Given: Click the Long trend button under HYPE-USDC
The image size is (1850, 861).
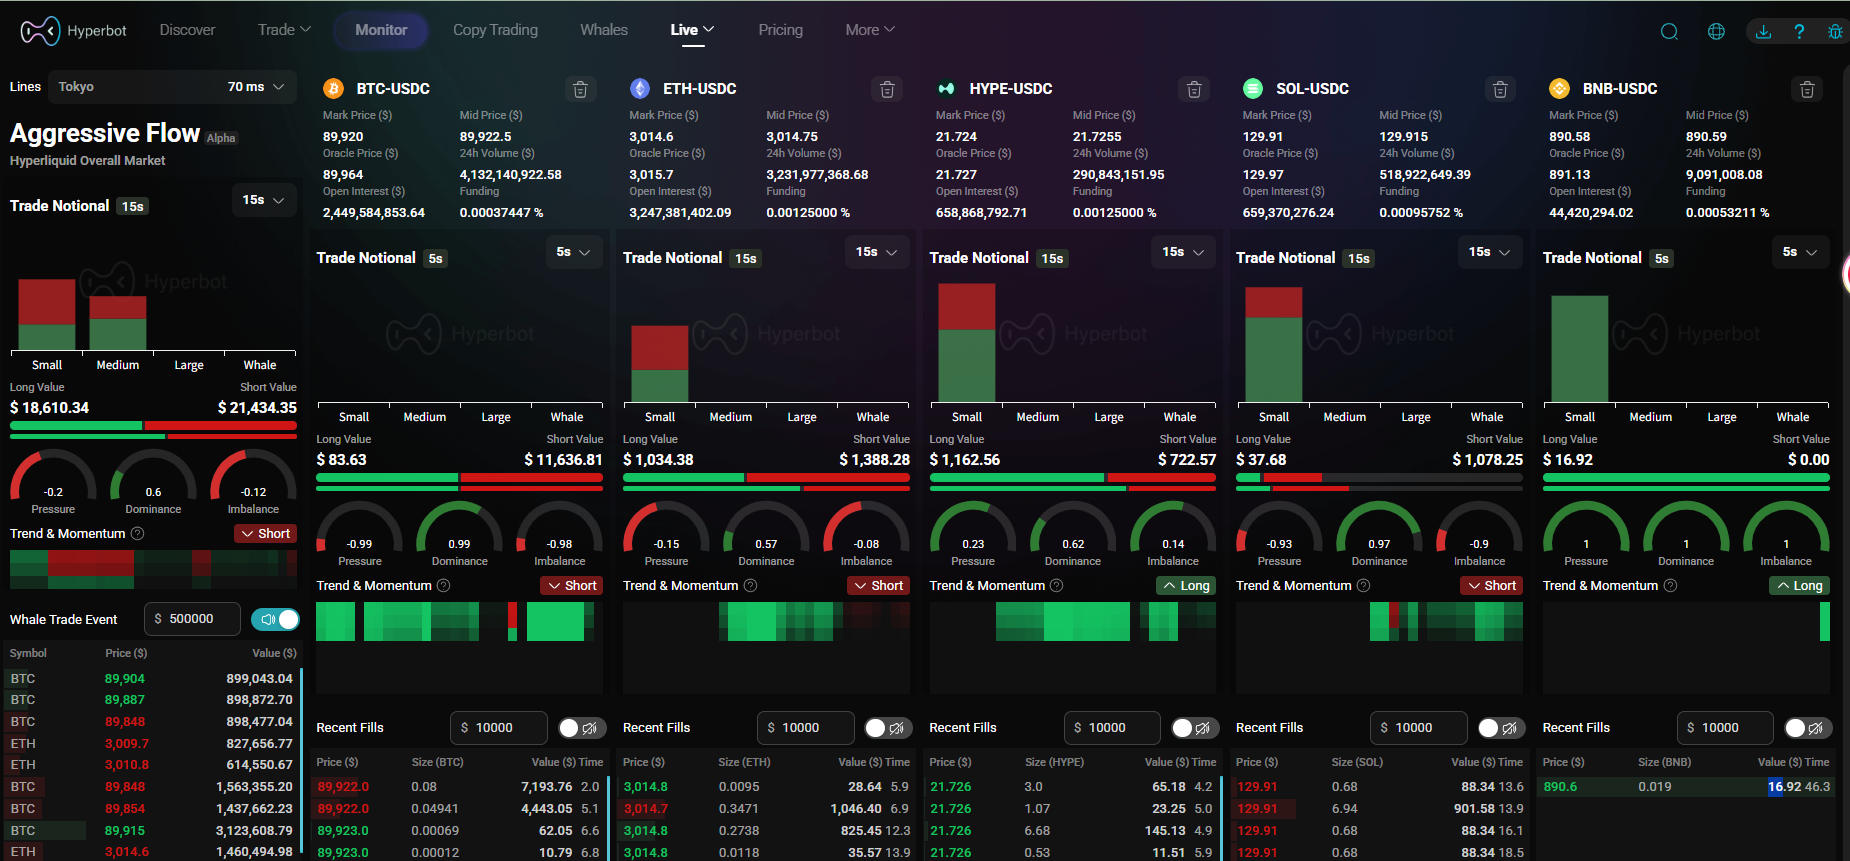Looking at the screenshot, I should click(1186, 586).
